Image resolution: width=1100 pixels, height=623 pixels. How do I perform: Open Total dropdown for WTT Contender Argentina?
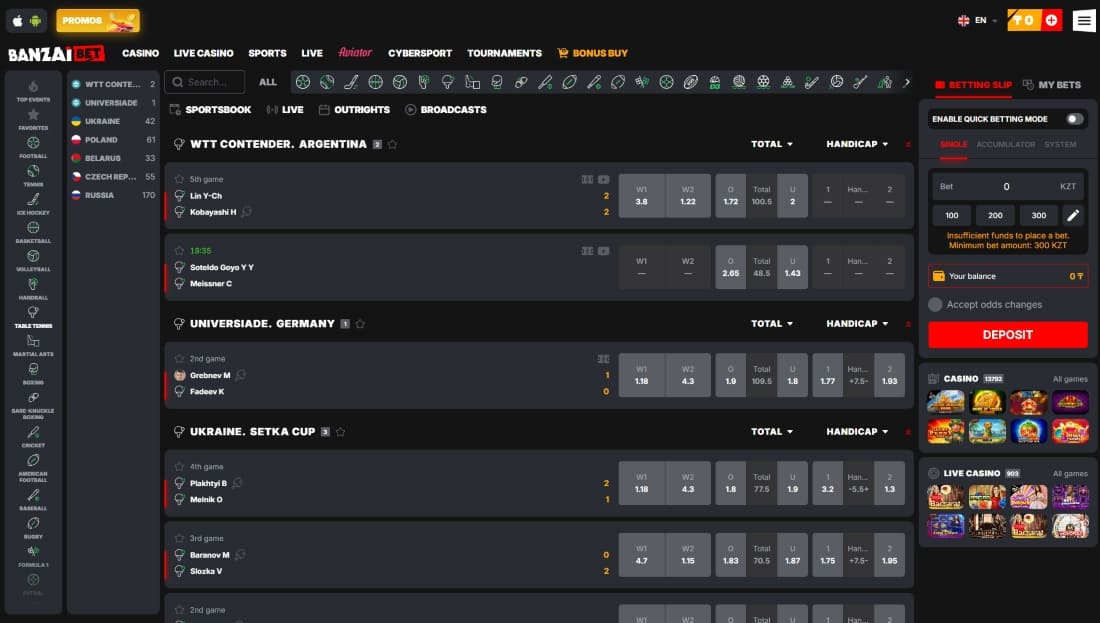[772, 144]
